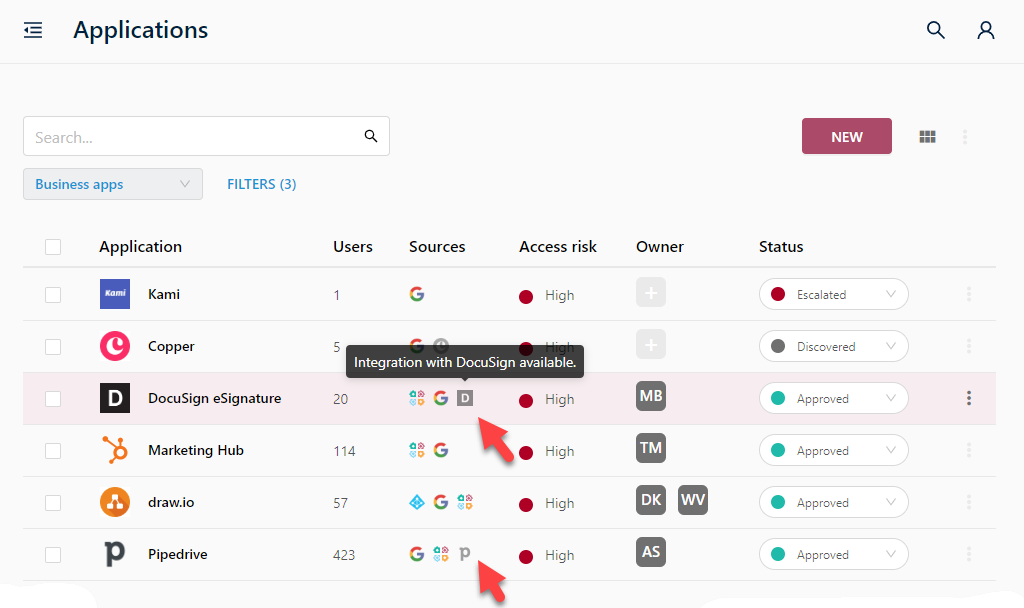Check the Pipedrive row checkbox
The image size is (1024, 608).
tap(53, 554)
